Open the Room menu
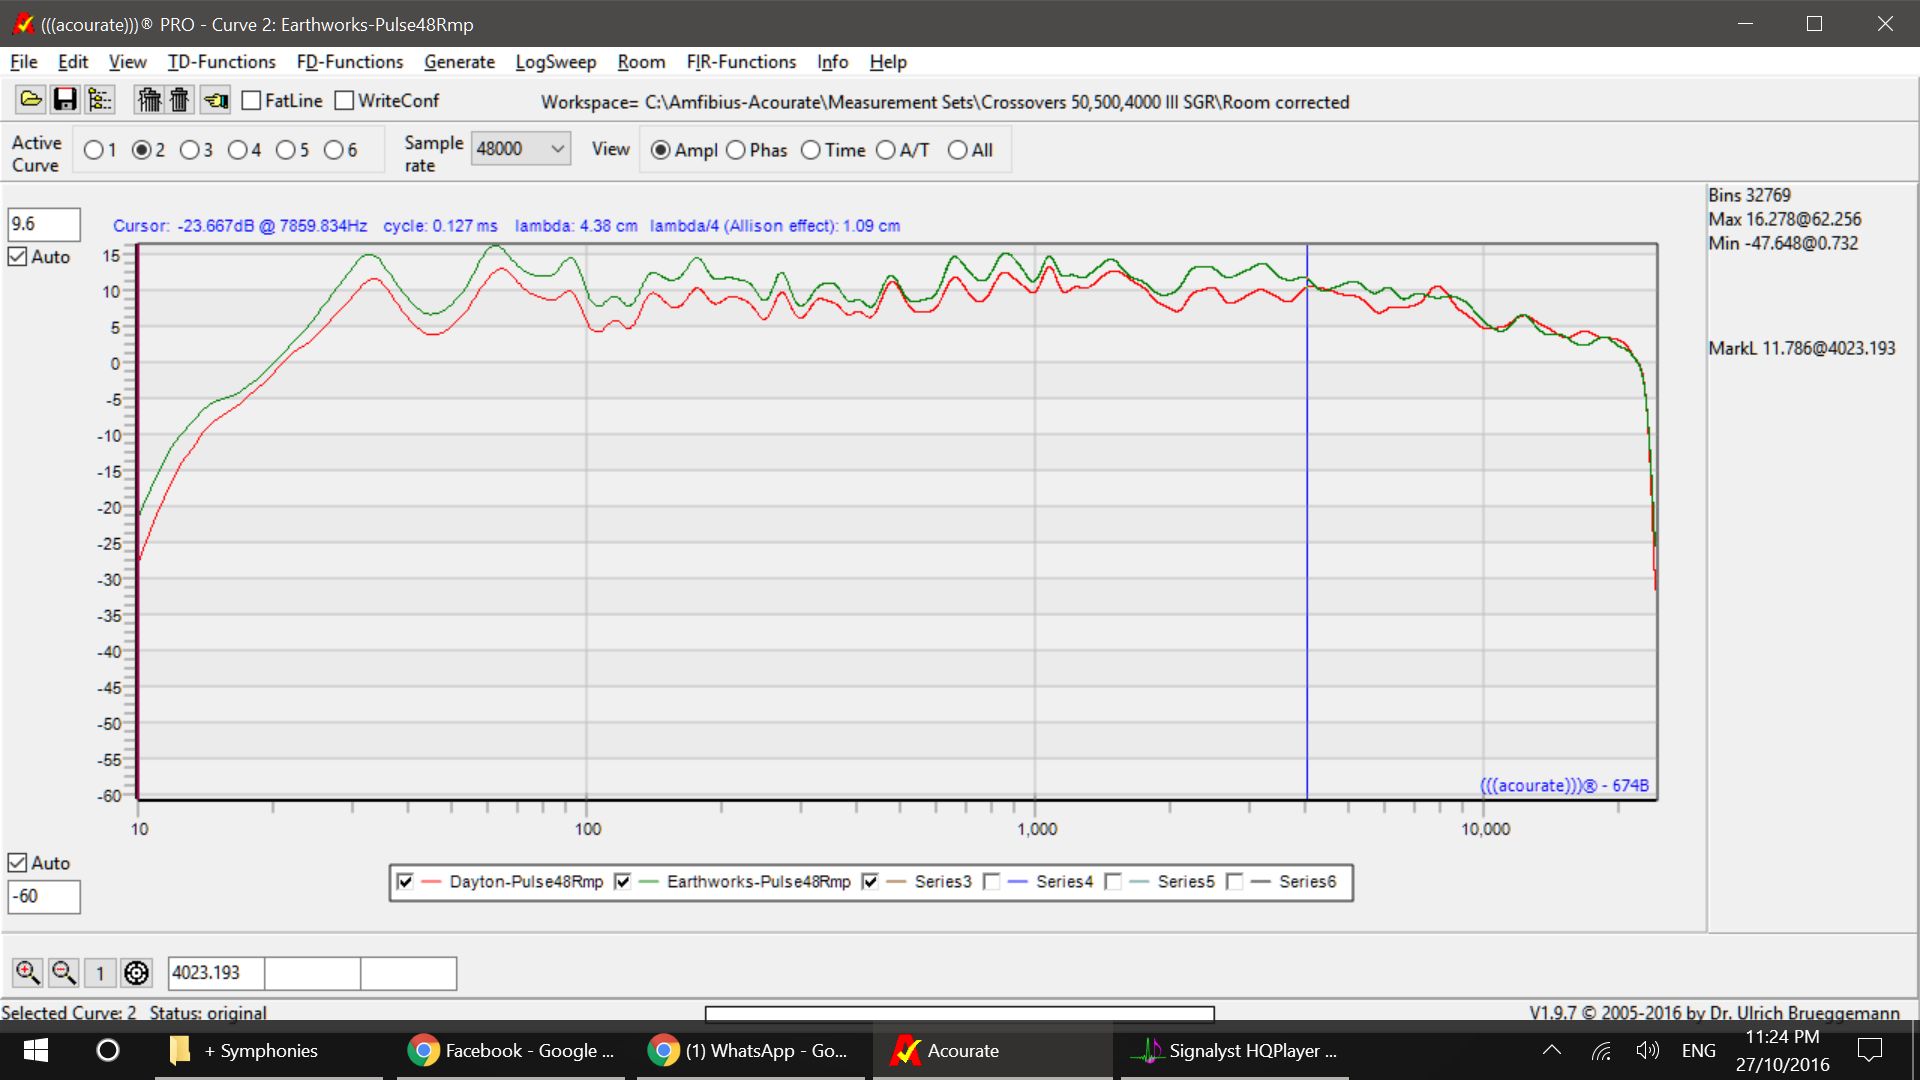Screen dimensions: 1920x1080 pyautogui.click(x=641, y=62)
